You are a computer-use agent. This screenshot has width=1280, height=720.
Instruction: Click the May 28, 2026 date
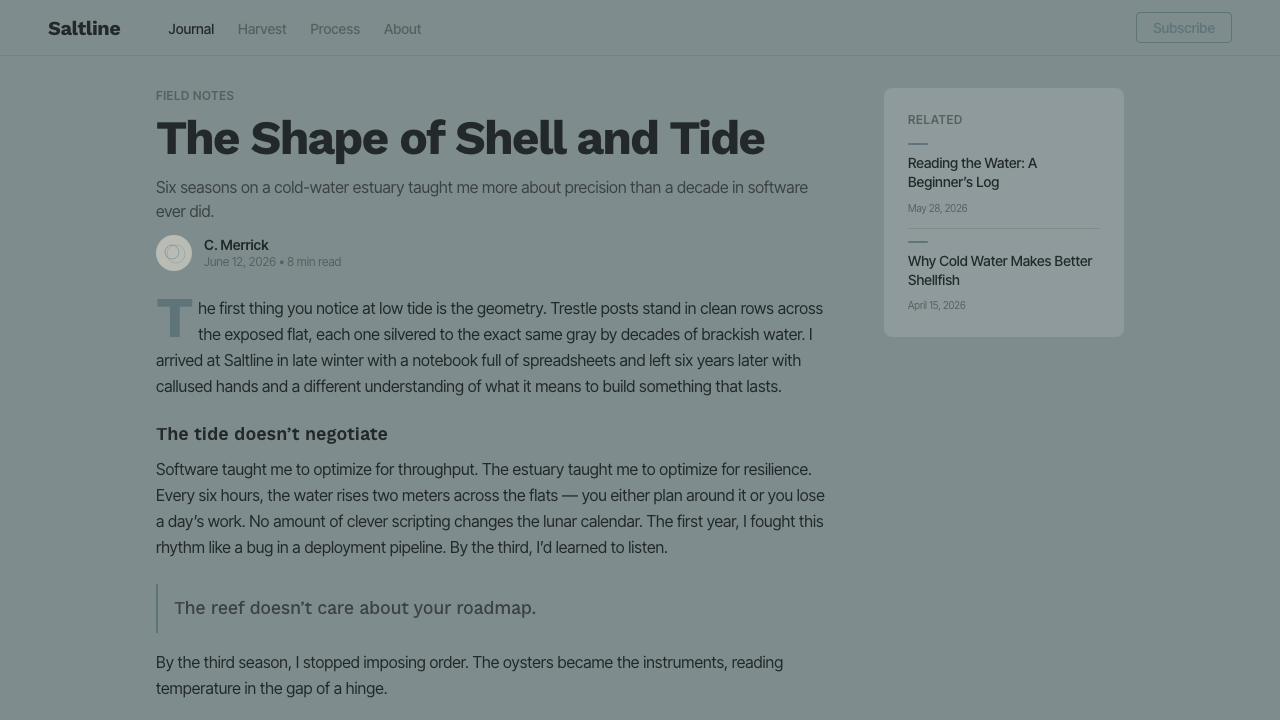937,208
